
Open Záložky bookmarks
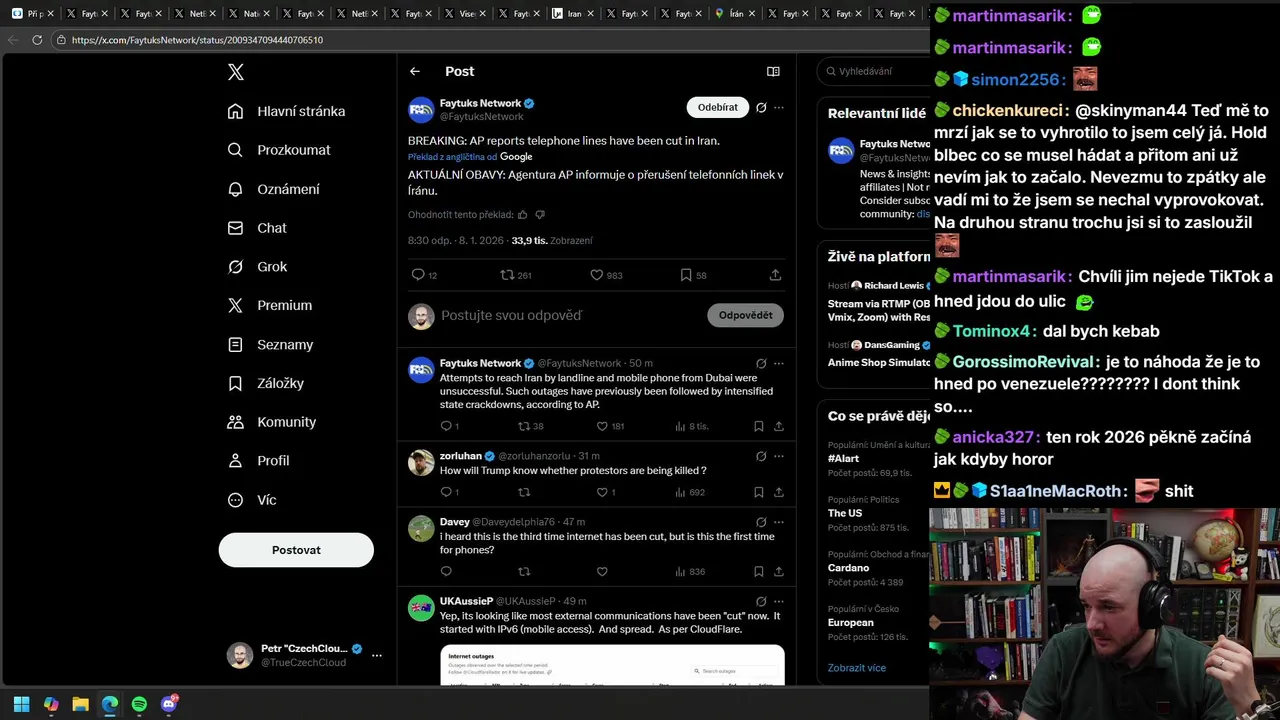click(x=266, y=383)
